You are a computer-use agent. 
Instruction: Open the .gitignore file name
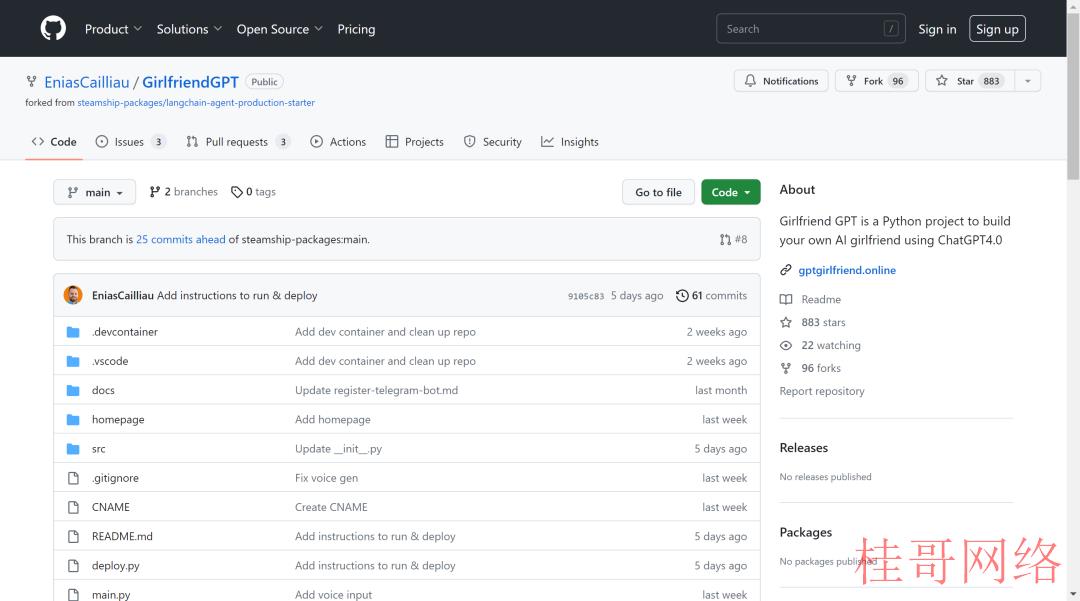pyautogui.click(x=115, y=478)
